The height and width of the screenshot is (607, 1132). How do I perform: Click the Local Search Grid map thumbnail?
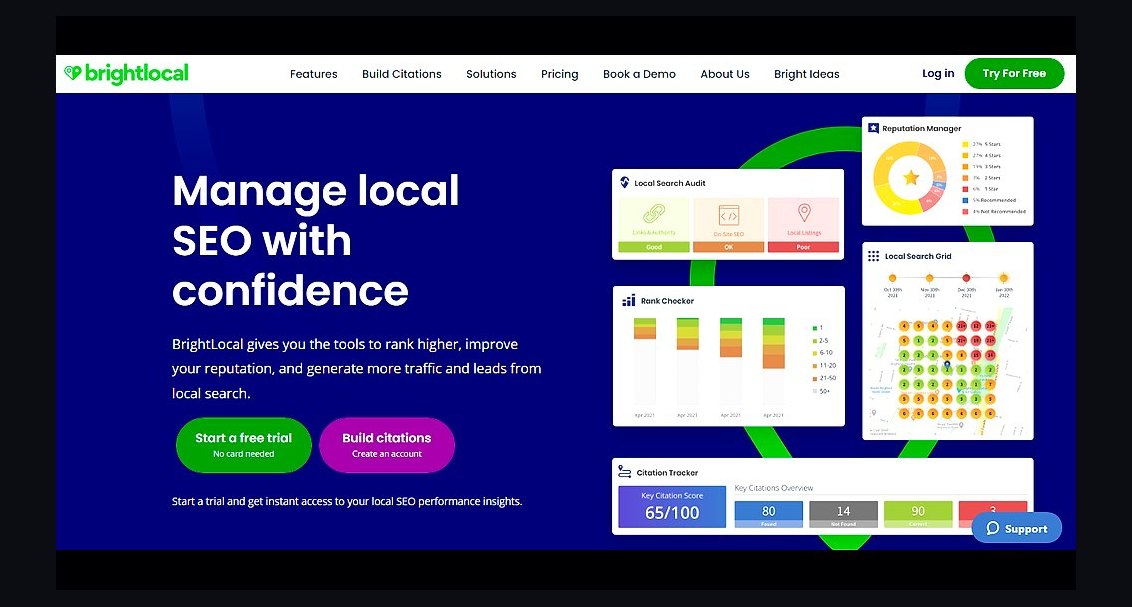pos(947,372)
